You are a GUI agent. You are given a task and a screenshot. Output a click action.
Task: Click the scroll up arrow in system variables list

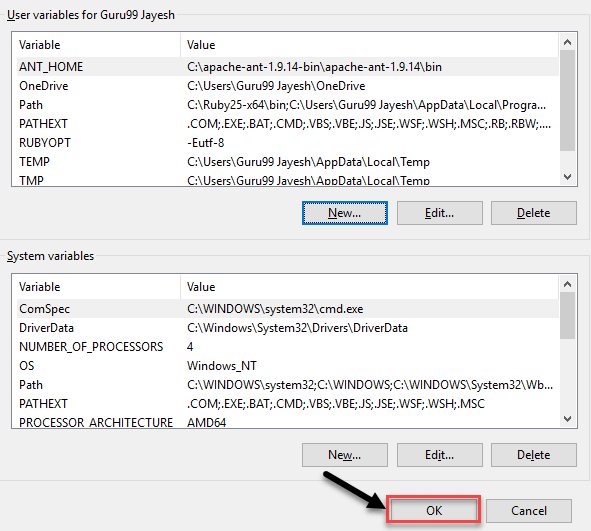[567, 284]
